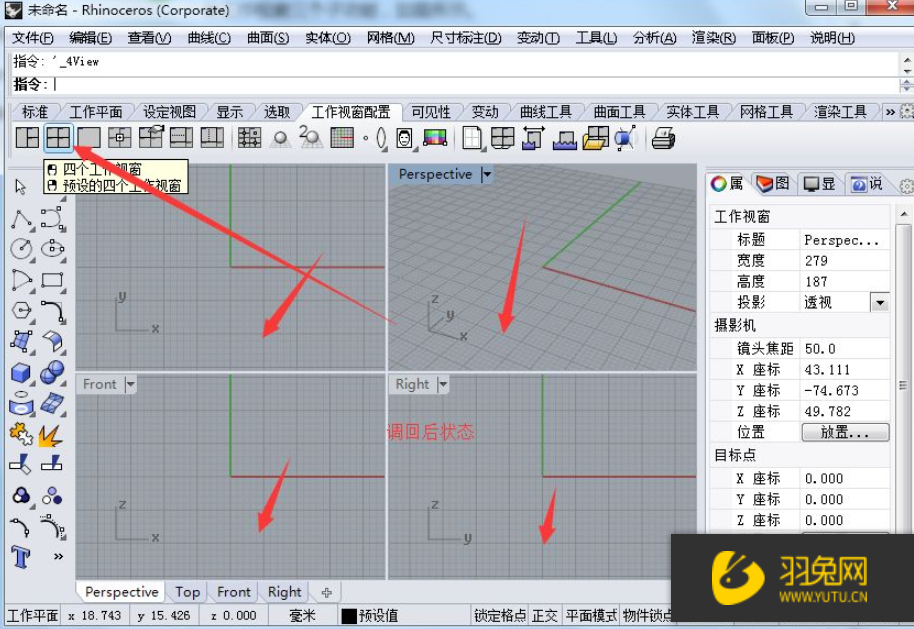Click the yellow stacked folders toolbar icon
The image size is (914, 629).
point(595,139)
